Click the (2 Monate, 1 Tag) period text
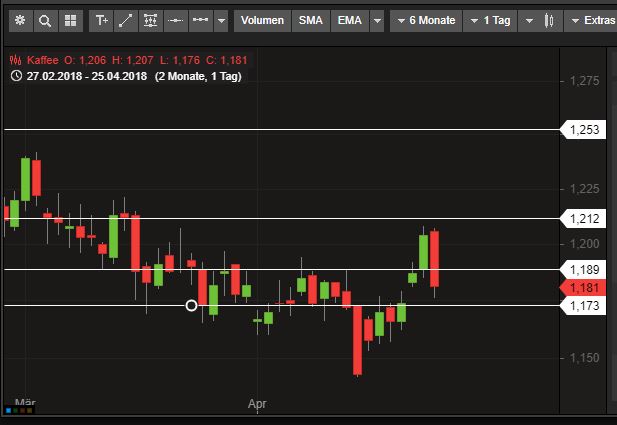This screenshot has width=617, height=425. pos(198,76)
